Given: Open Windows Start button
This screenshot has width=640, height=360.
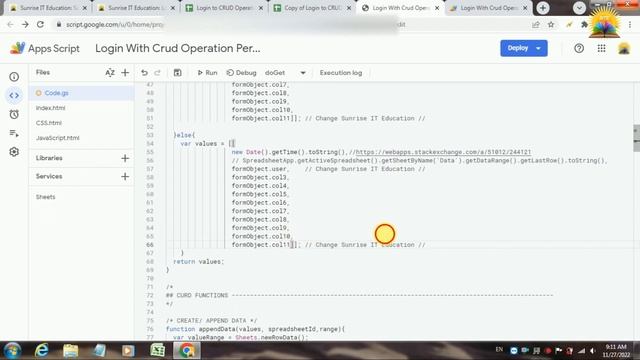Looking at the screenshot, I should (x=12, y=350).
